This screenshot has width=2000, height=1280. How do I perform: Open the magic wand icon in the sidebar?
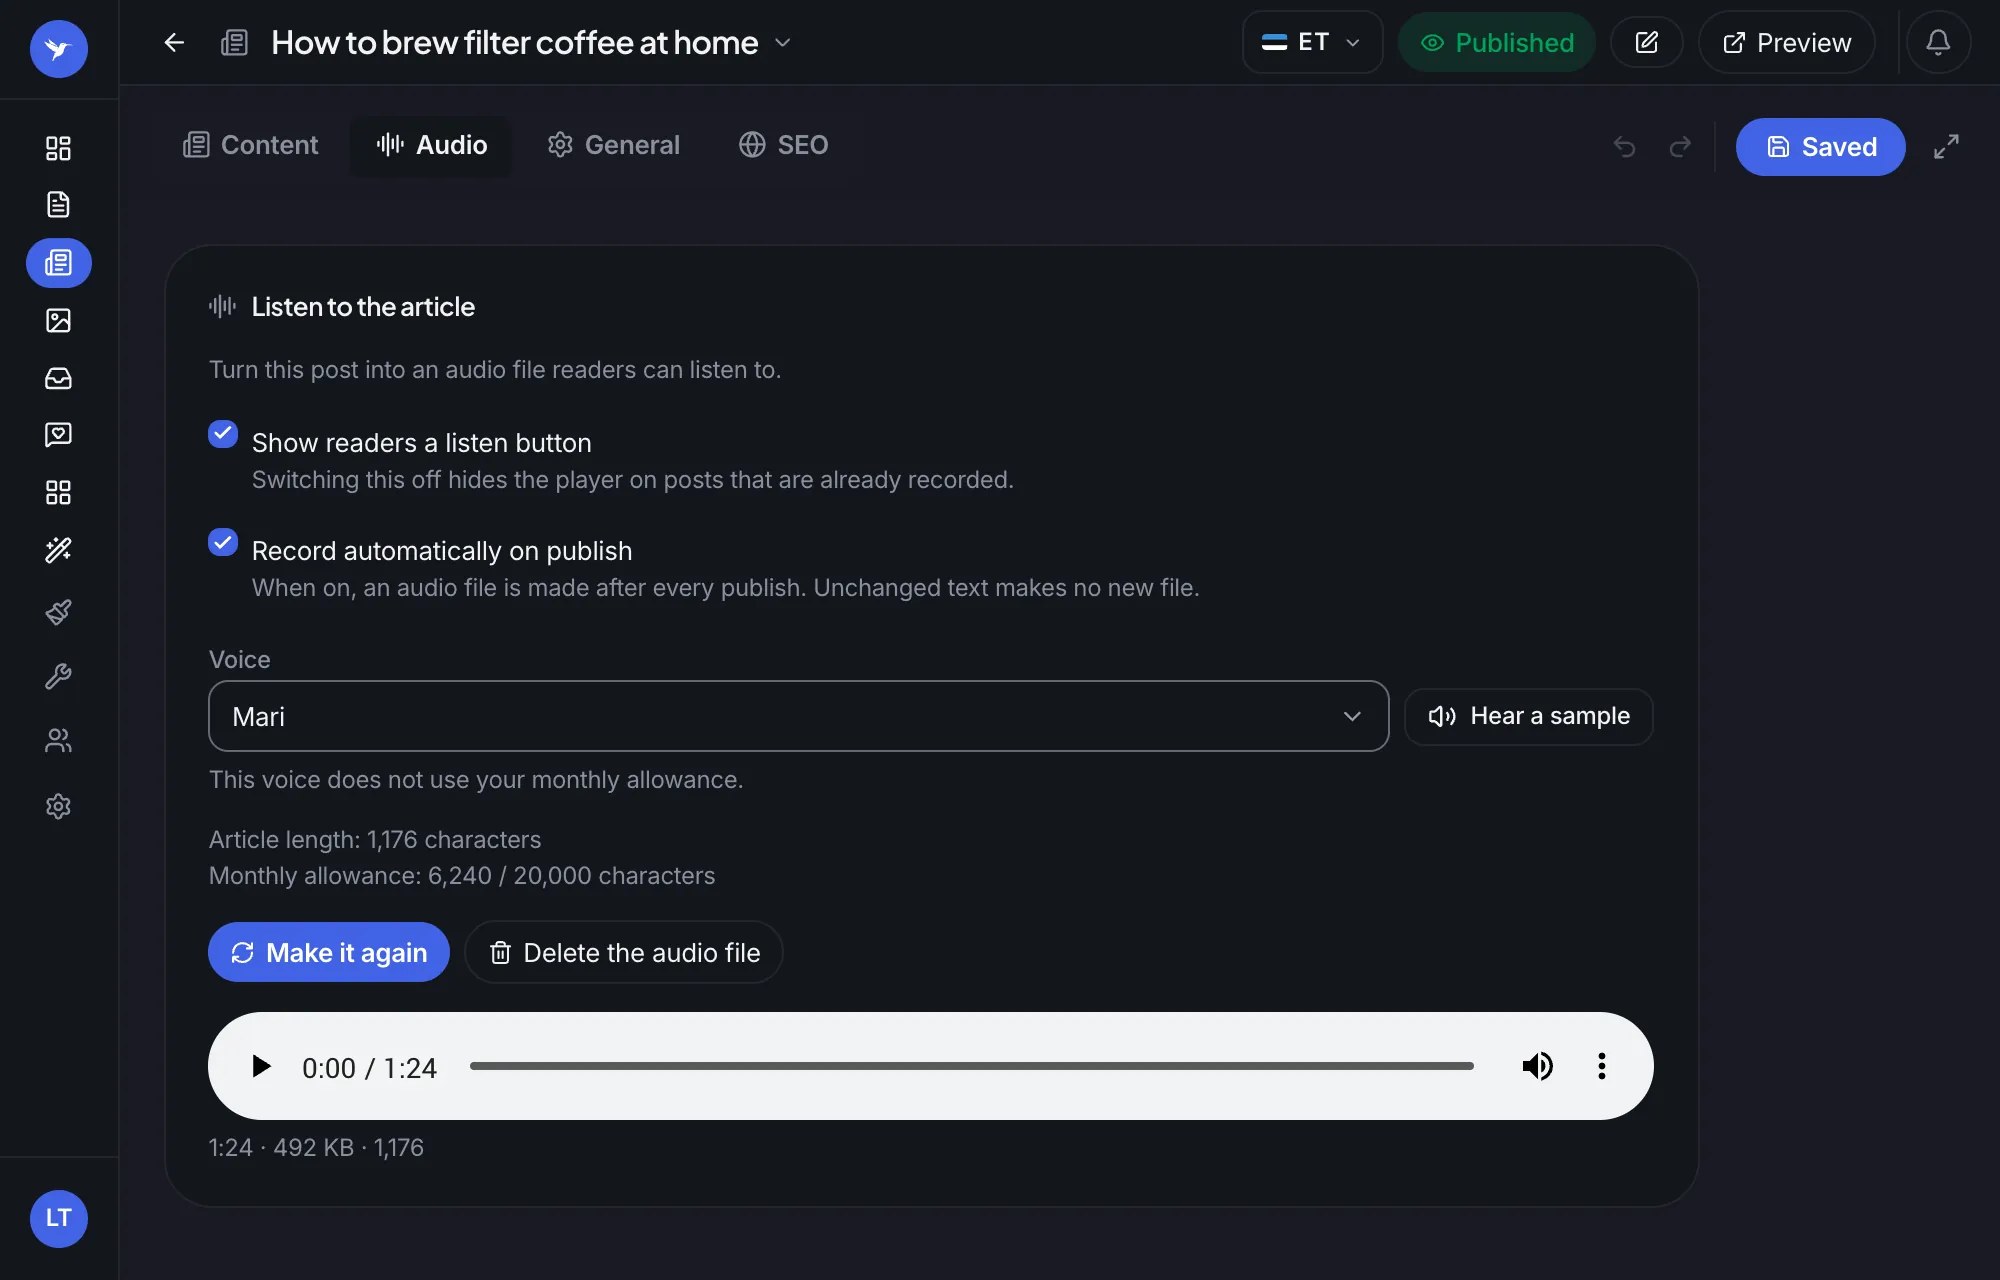click(x=59, y=550)
